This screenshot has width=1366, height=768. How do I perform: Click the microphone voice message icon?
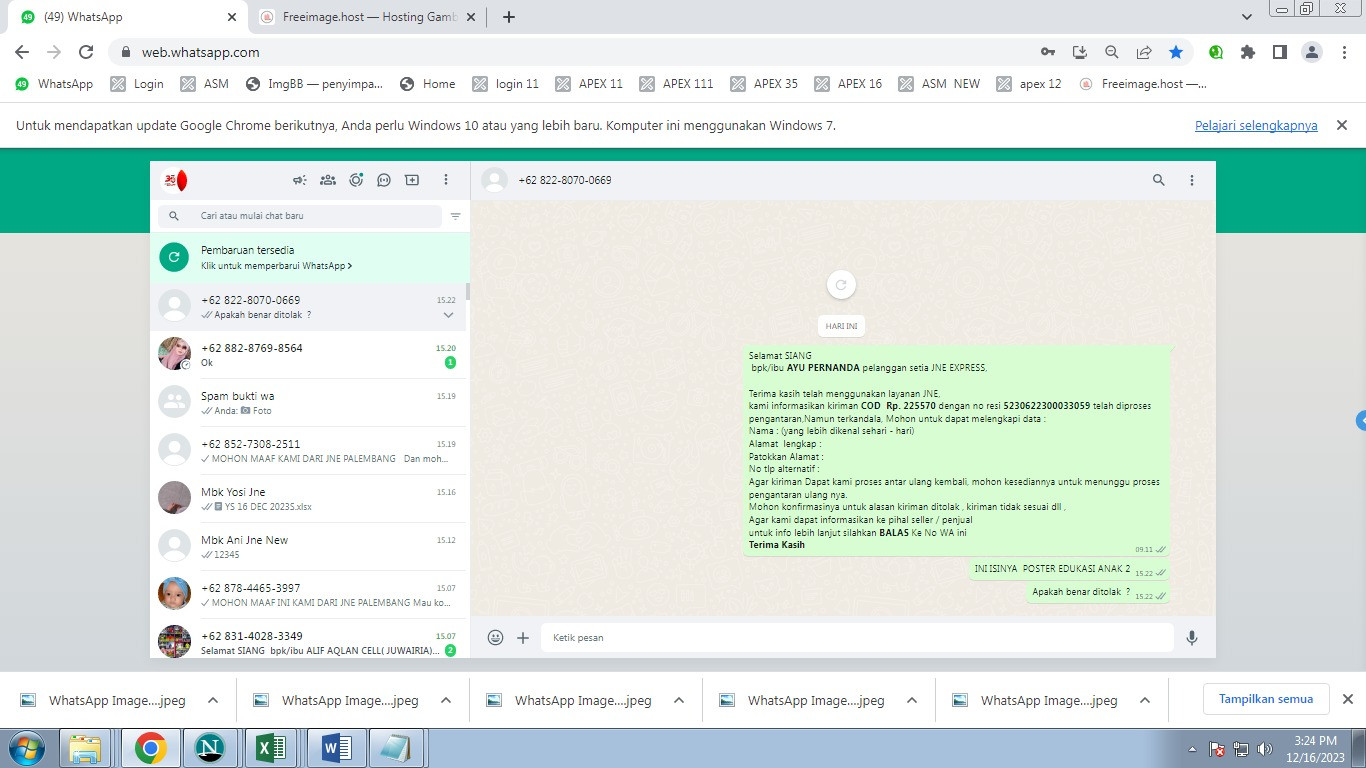[x=1192, y=637]
